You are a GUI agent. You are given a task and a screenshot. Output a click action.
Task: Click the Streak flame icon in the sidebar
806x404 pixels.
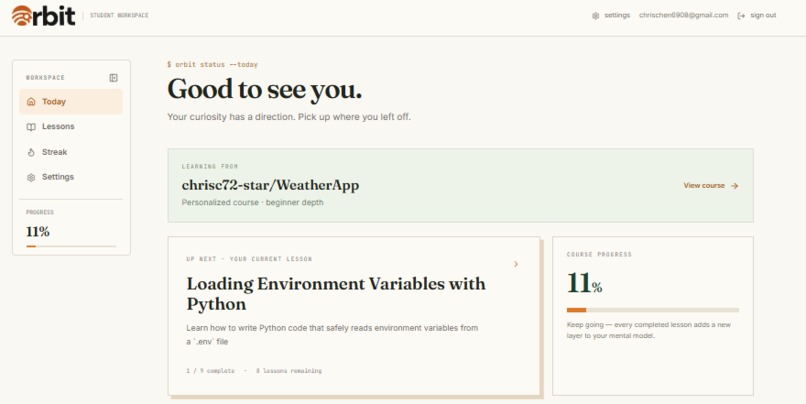click(31, 152)
